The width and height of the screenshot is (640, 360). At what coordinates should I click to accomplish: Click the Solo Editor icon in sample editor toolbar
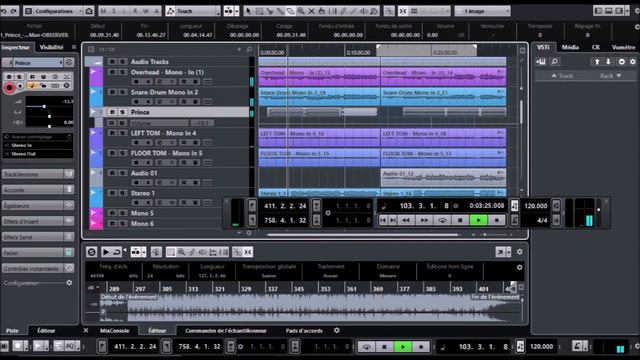click(91, 252)
